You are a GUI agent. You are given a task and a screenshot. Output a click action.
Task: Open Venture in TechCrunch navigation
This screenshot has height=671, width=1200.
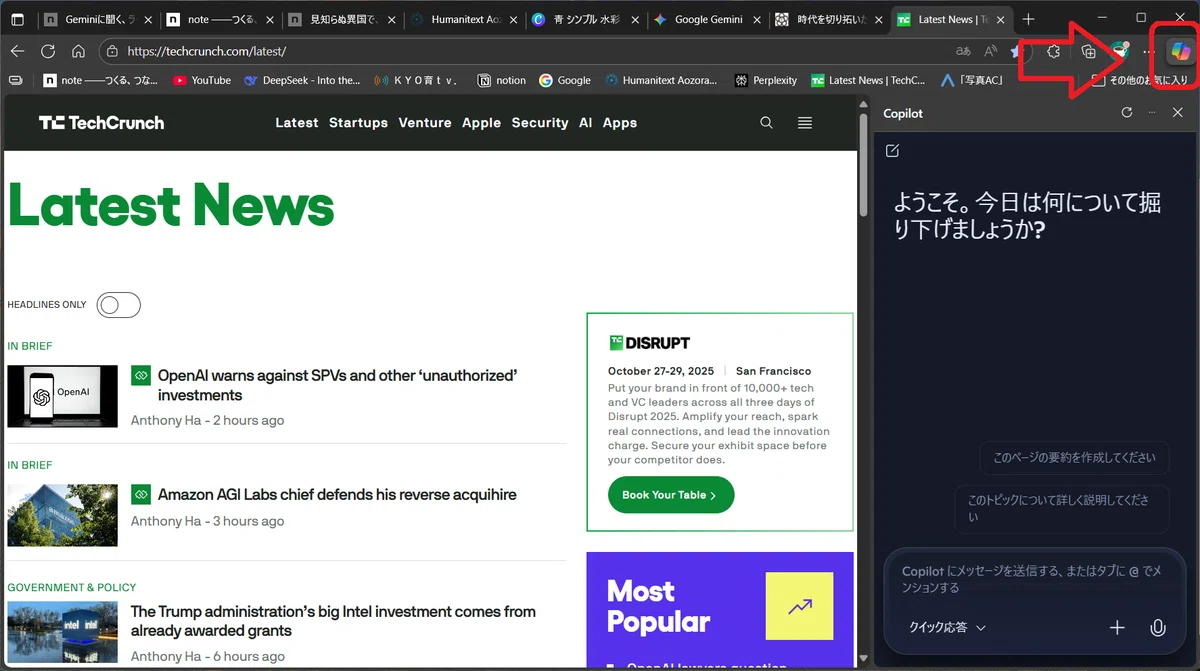(425, 123)
